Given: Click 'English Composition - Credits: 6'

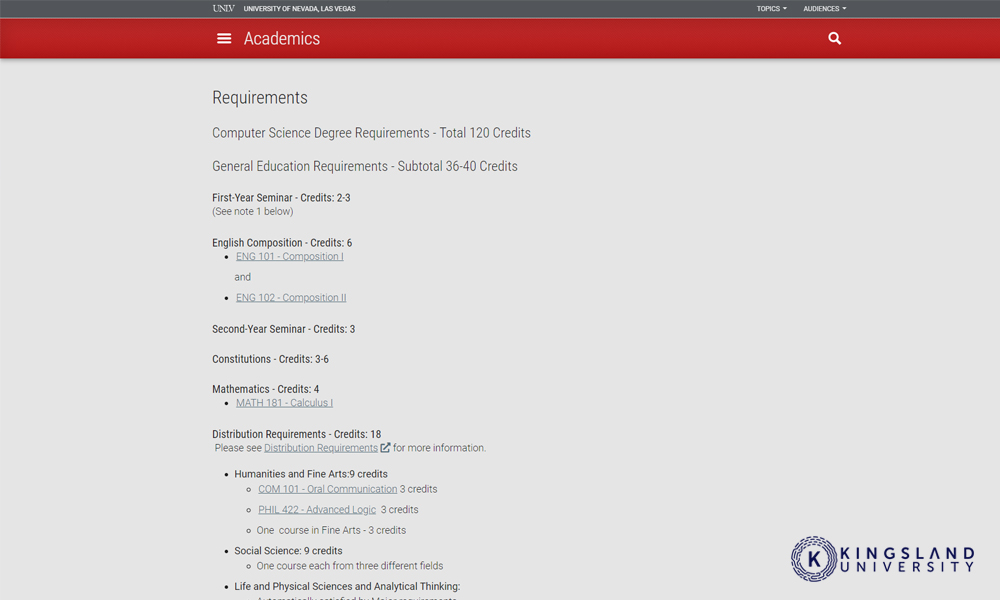Looking at the screenshot, I should [x=282, y=243].
